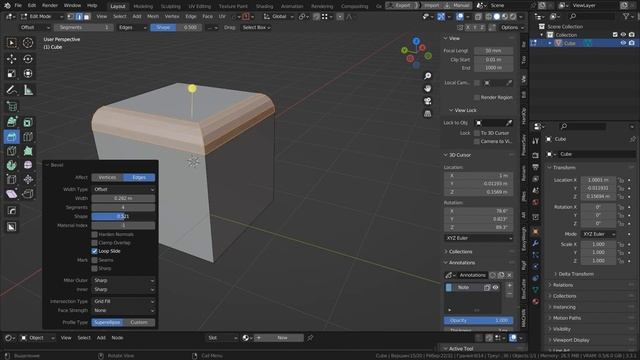The height and width of the screenshot is (360, 640).
Task: Select the Poly Build tool
Action: tap(28, 151)
